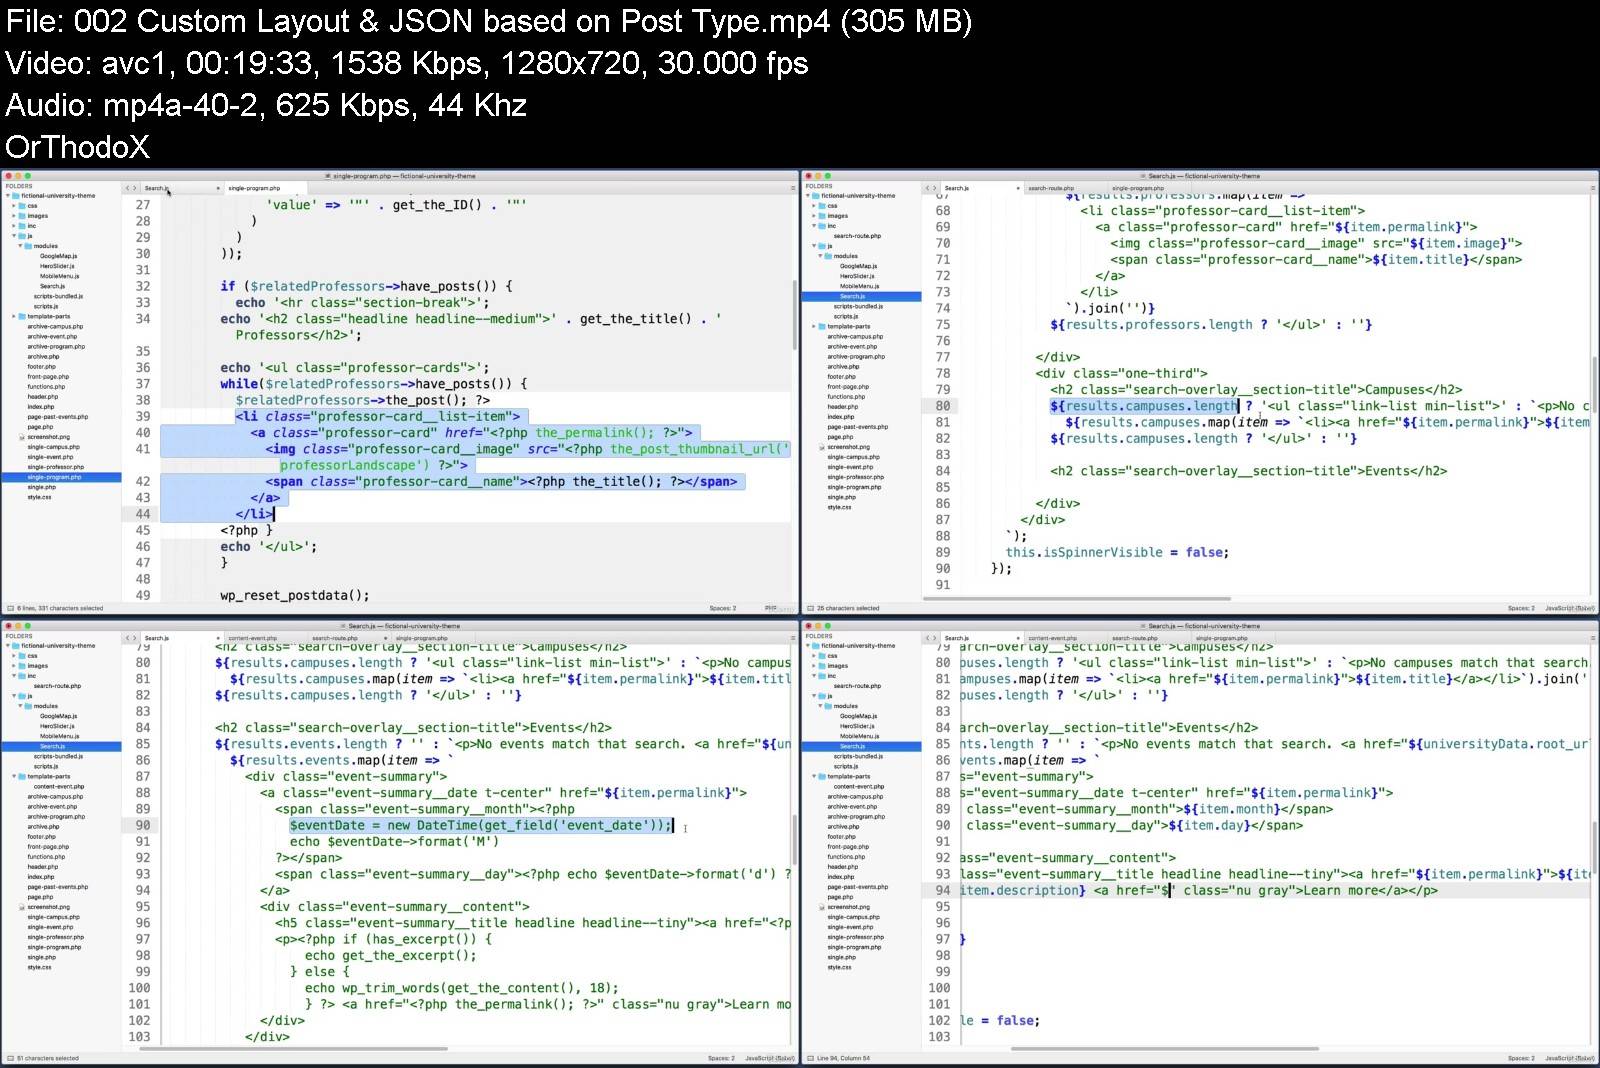This screenshot has height=1068, width=1600.
Task: Close the Search.js tab in top-left frame
Action: pyautogui.click(x=218, y=188)
